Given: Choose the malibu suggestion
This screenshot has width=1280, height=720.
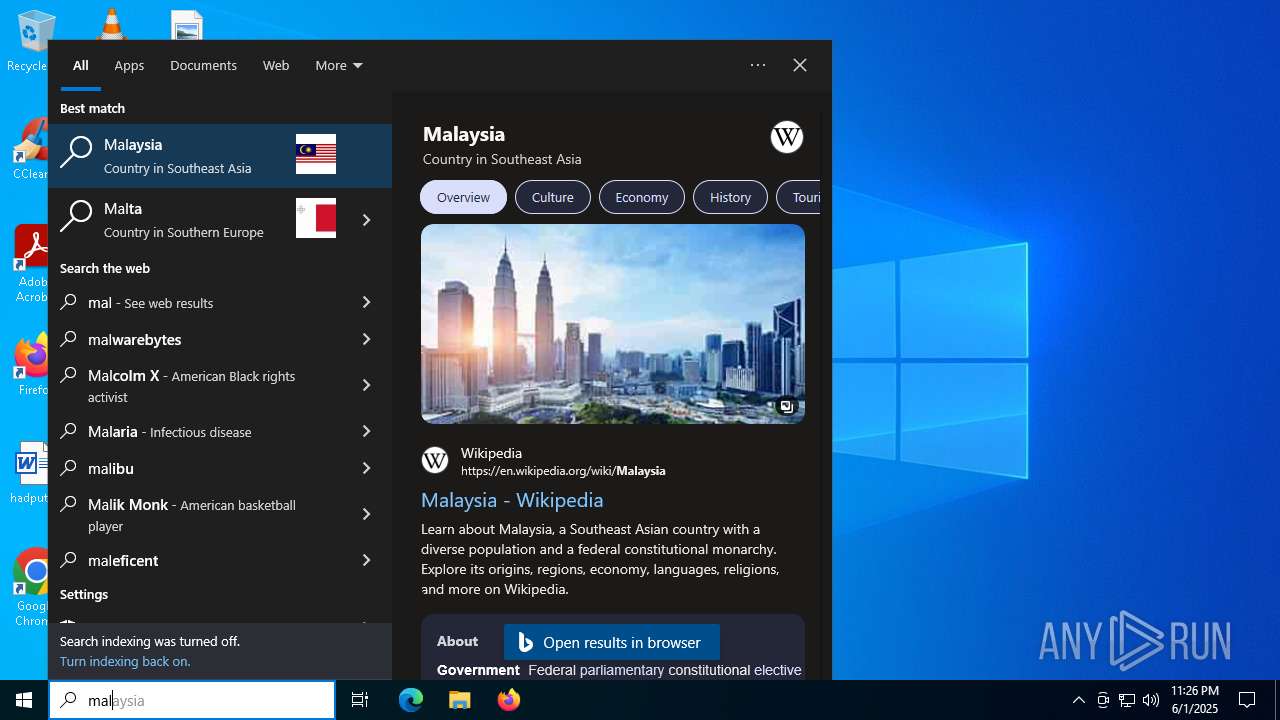Looking at the screenshot, I should tap(196, 468).
